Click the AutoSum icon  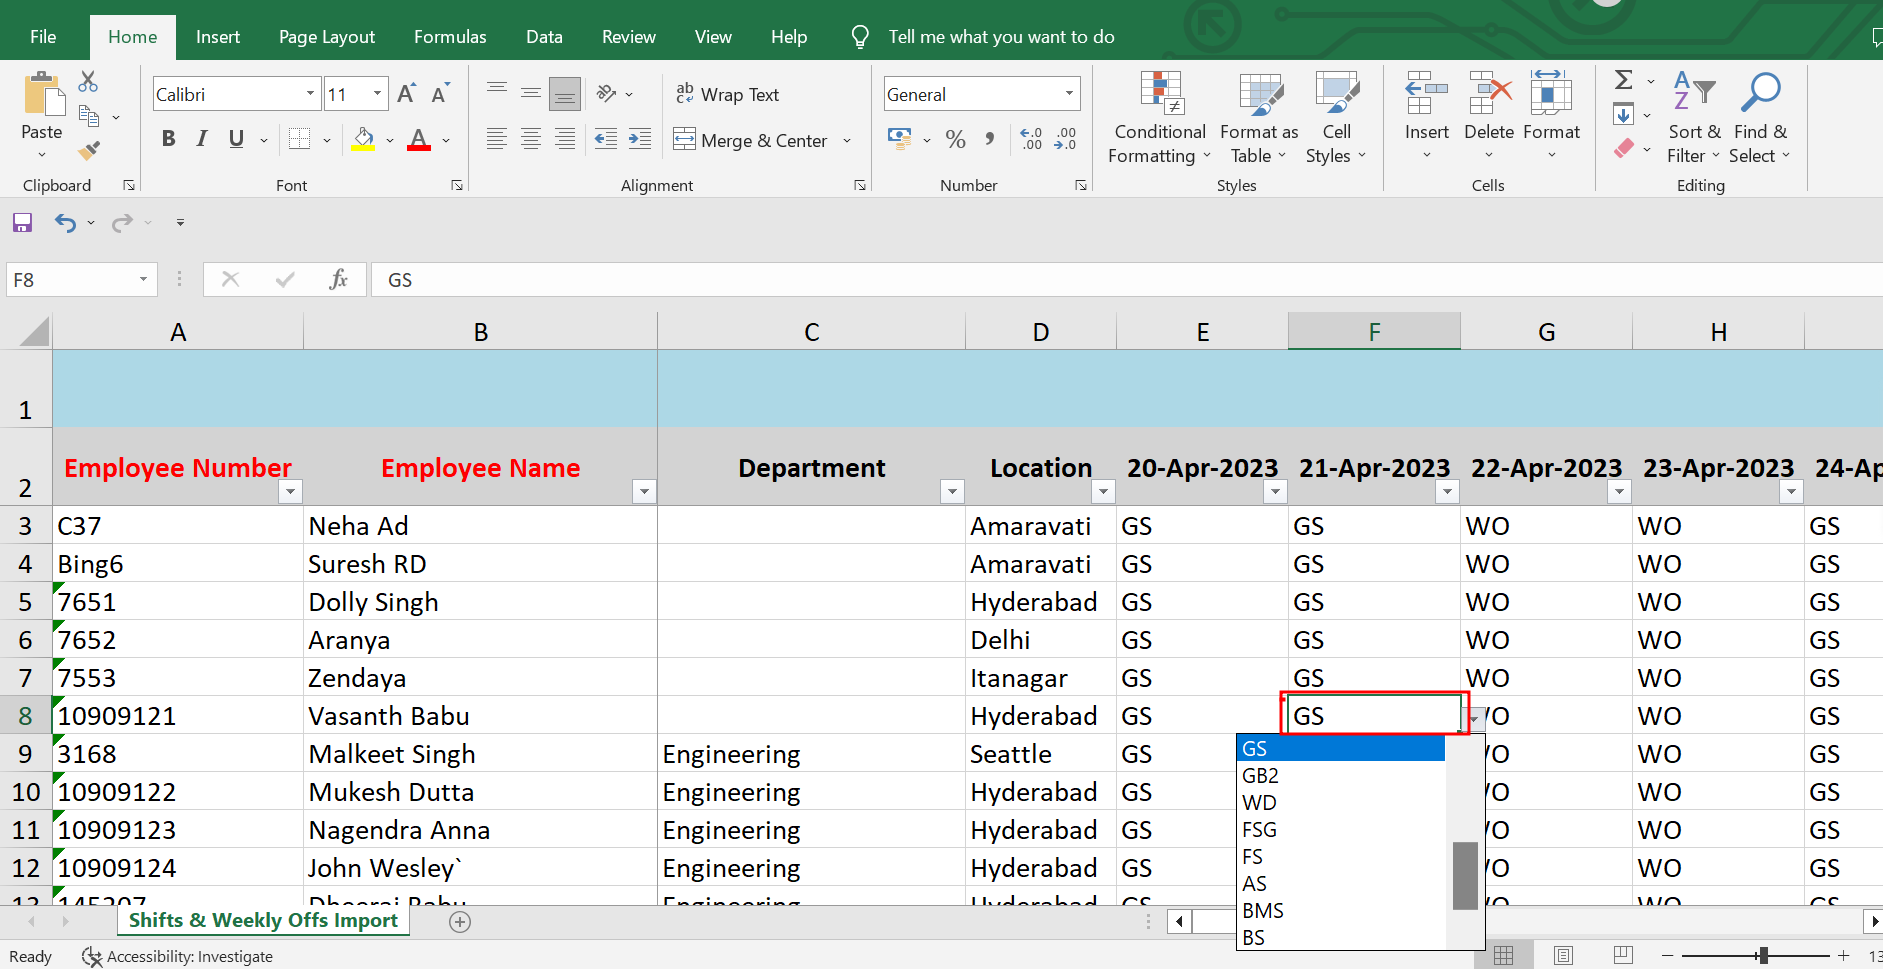pos(1622,79)
